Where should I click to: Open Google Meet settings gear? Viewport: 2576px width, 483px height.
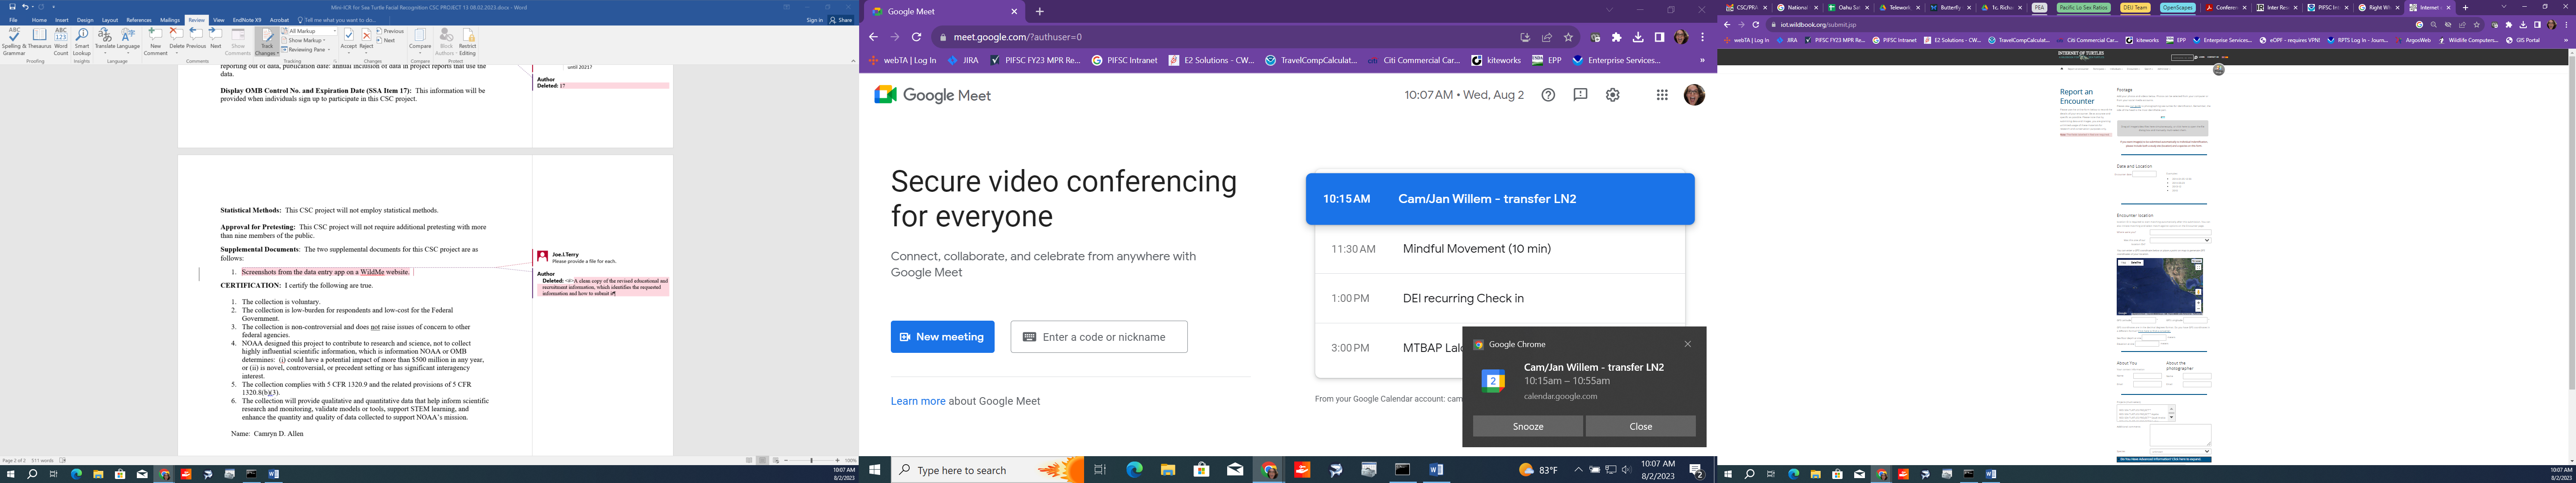click(x=1612, y=95)
